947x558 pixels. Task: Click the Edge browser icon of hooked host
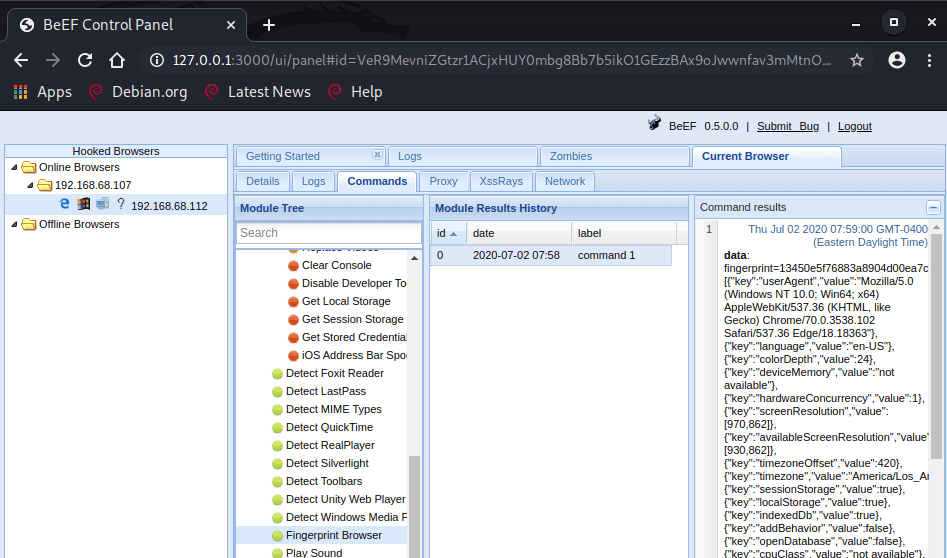click(65, 204)
